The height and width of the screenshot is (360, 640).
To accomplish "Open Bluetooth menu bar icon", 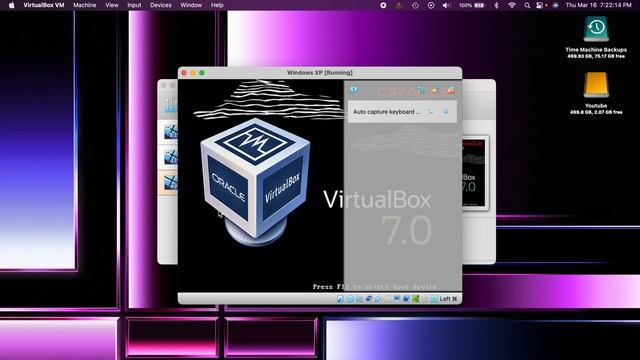I will click(x=496, y=5).
